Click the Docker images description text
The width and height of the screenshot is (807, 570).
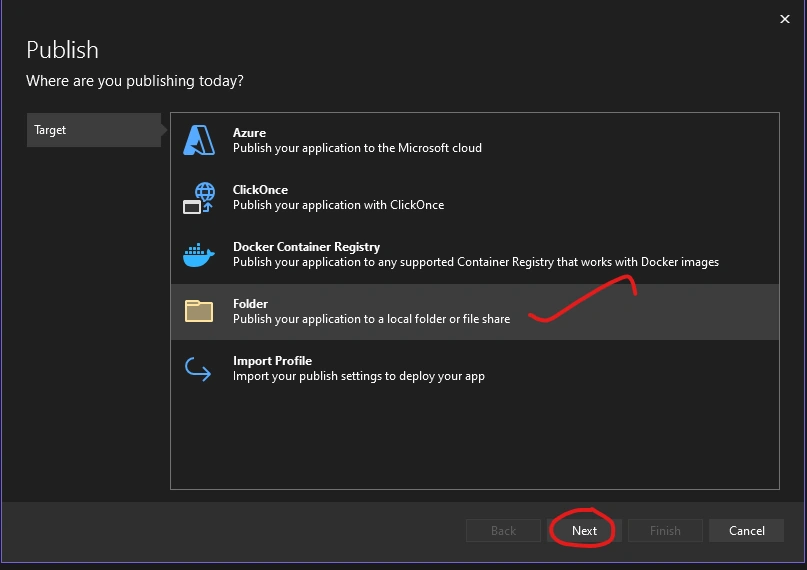click(x=476, y=262)
